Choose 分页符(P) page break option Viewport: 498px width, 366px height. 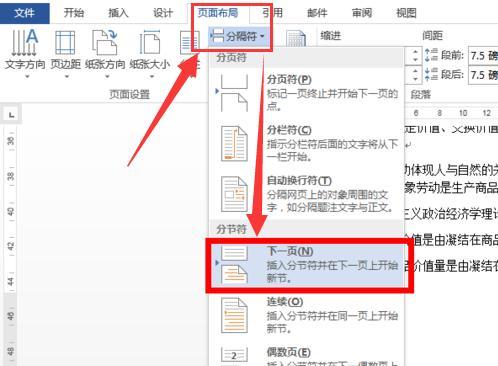tap(306, 92)
